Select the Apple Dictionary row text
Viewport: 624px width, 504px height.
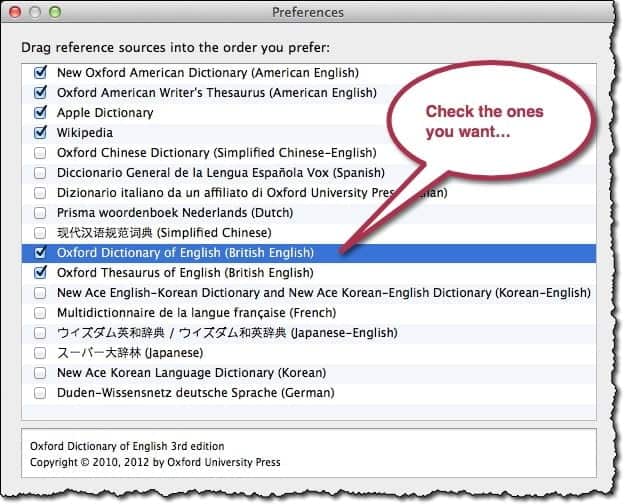tap(105, 113)
